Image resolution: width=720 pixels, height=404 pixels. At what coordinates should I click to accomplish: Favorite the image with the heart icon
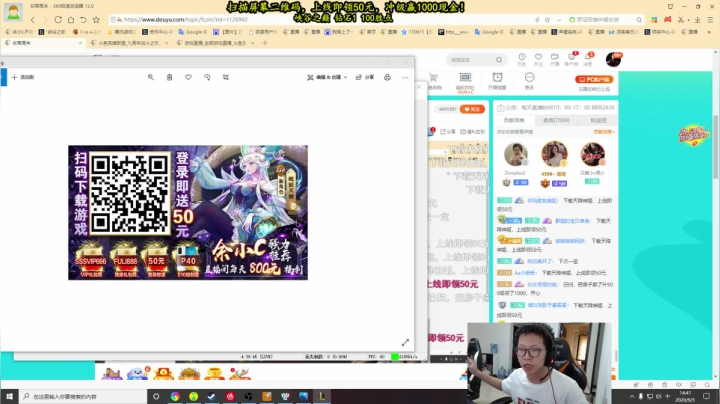click(x=188, y=77)
